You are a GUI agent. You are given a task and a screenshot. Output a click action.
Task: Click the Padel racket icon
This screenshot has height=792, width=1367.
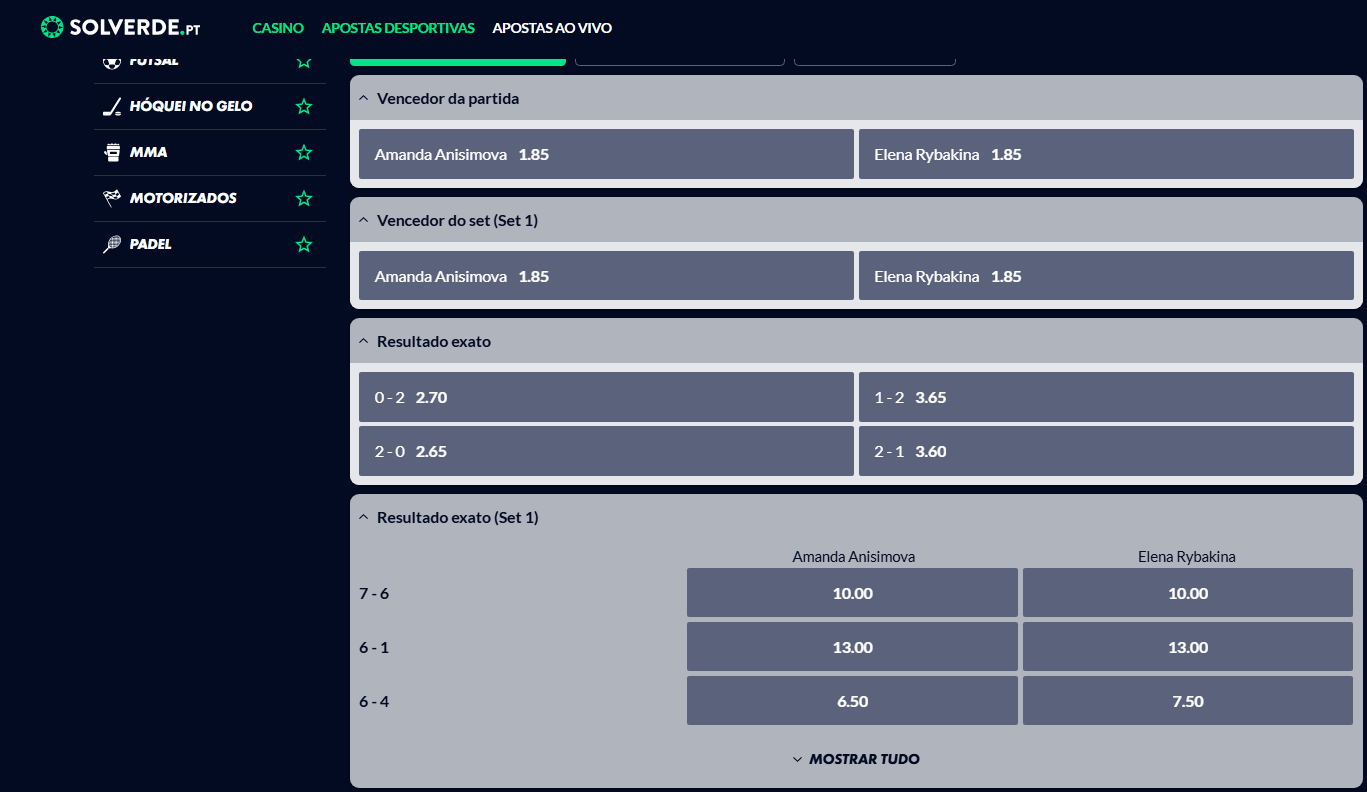coord(112,244)
